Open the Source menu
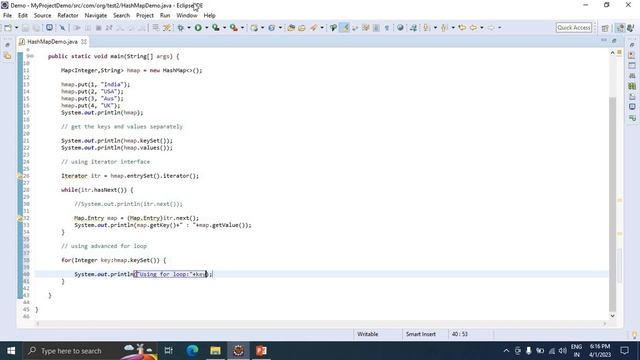 (x=42, y=16)
